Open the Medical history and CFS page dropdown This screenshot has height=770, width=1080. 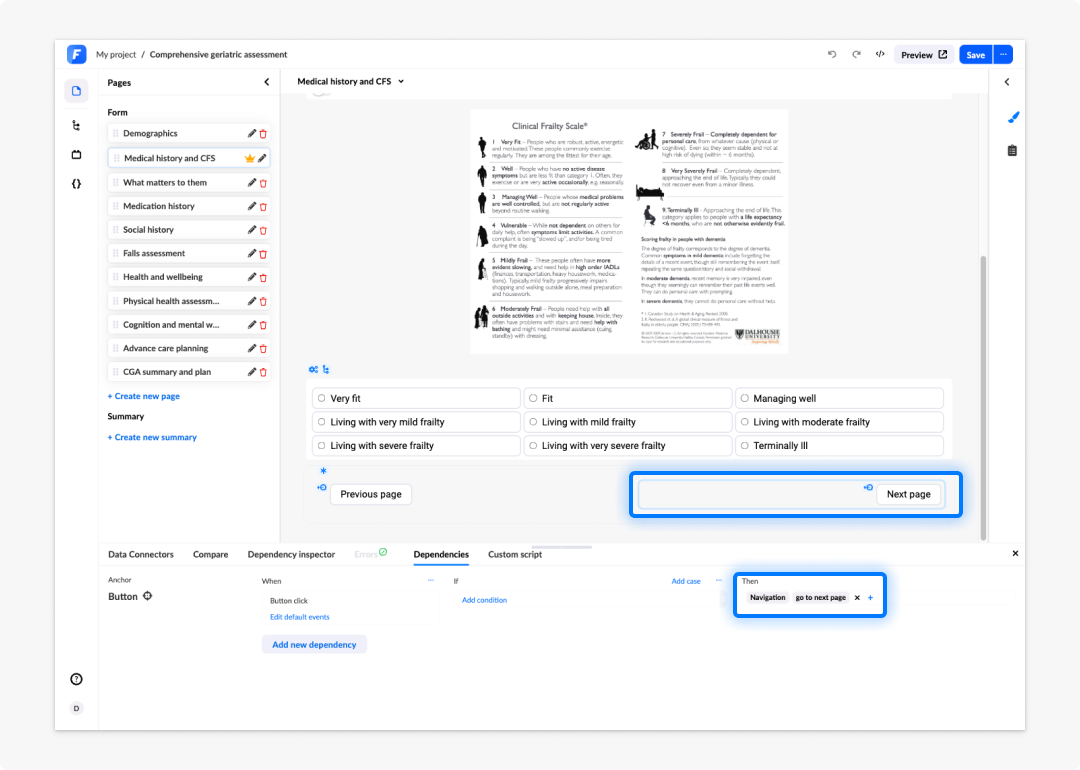(351, 81)
